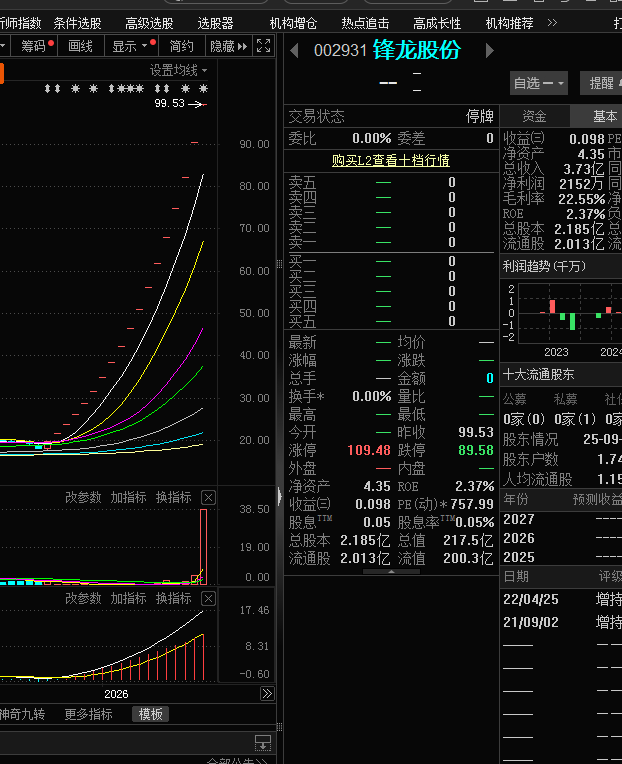Click 加指标 in the volume indicator panel
The height and width of the screenshot is (764, 622).
(x=129, y=497)
